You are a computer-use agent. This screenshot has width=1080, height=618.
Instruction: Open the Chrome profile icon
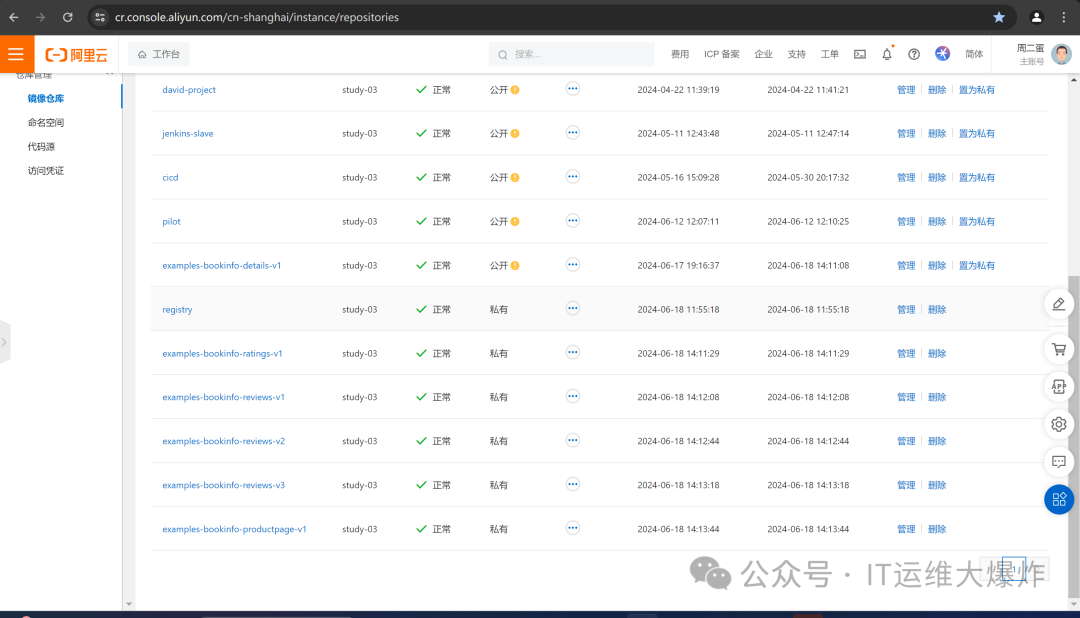click(x=1036, y=17)
